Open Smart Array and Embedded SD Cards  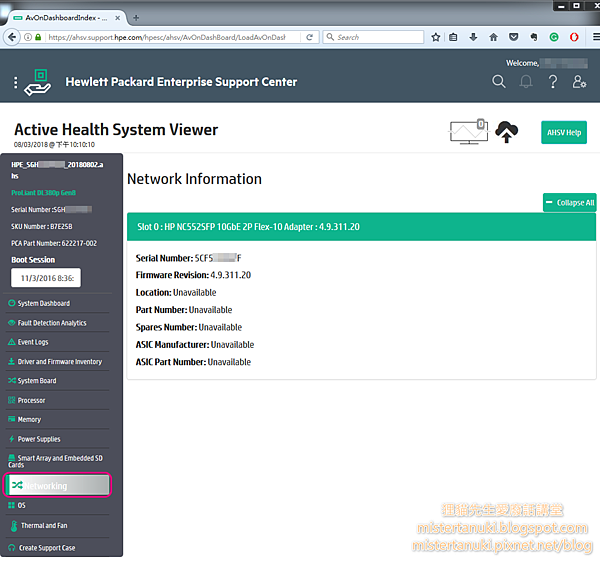(55, 461)
